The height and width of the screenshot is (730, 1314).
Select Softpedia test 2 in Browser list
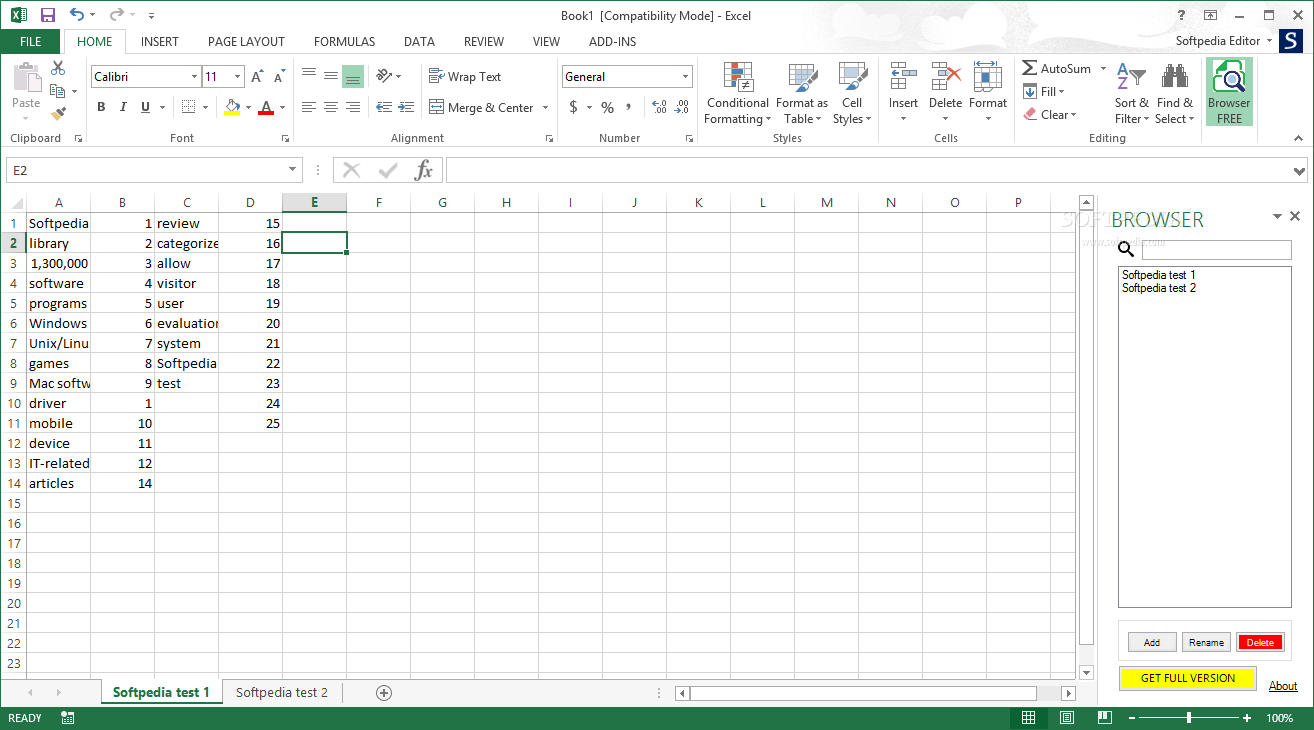1159,288
